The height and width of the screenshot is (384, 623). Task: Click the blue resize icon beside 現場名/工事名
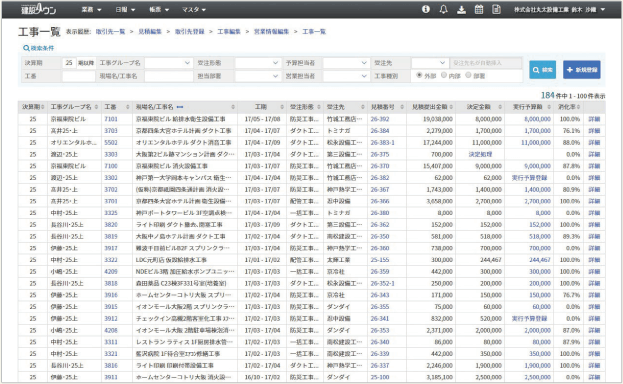180,107
